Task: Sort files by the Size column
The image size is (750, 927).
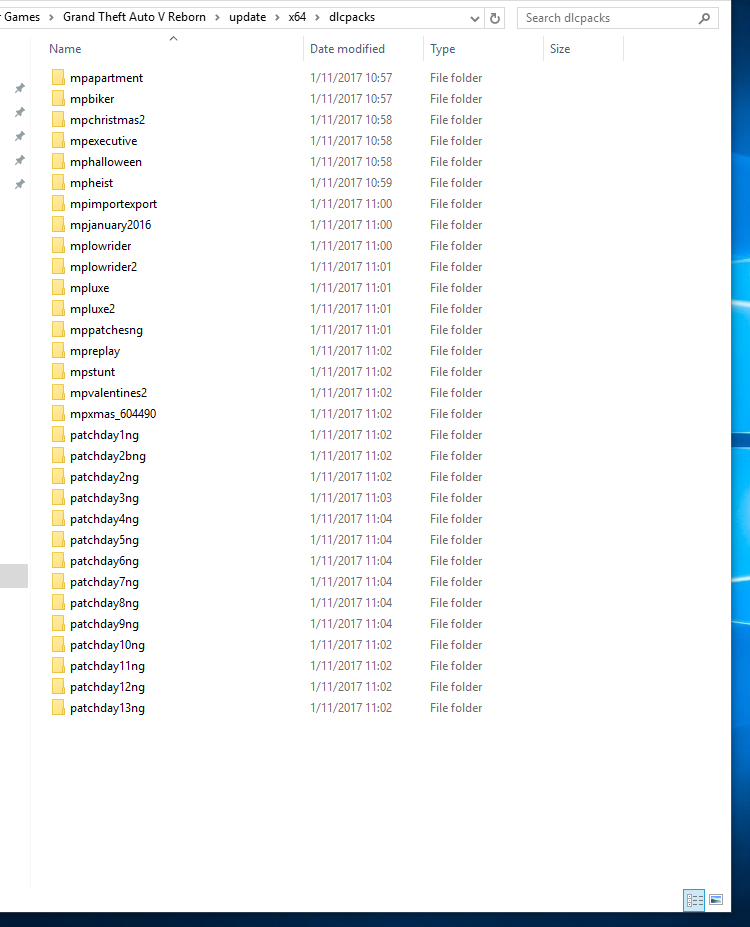Action: tap(560, 49)
